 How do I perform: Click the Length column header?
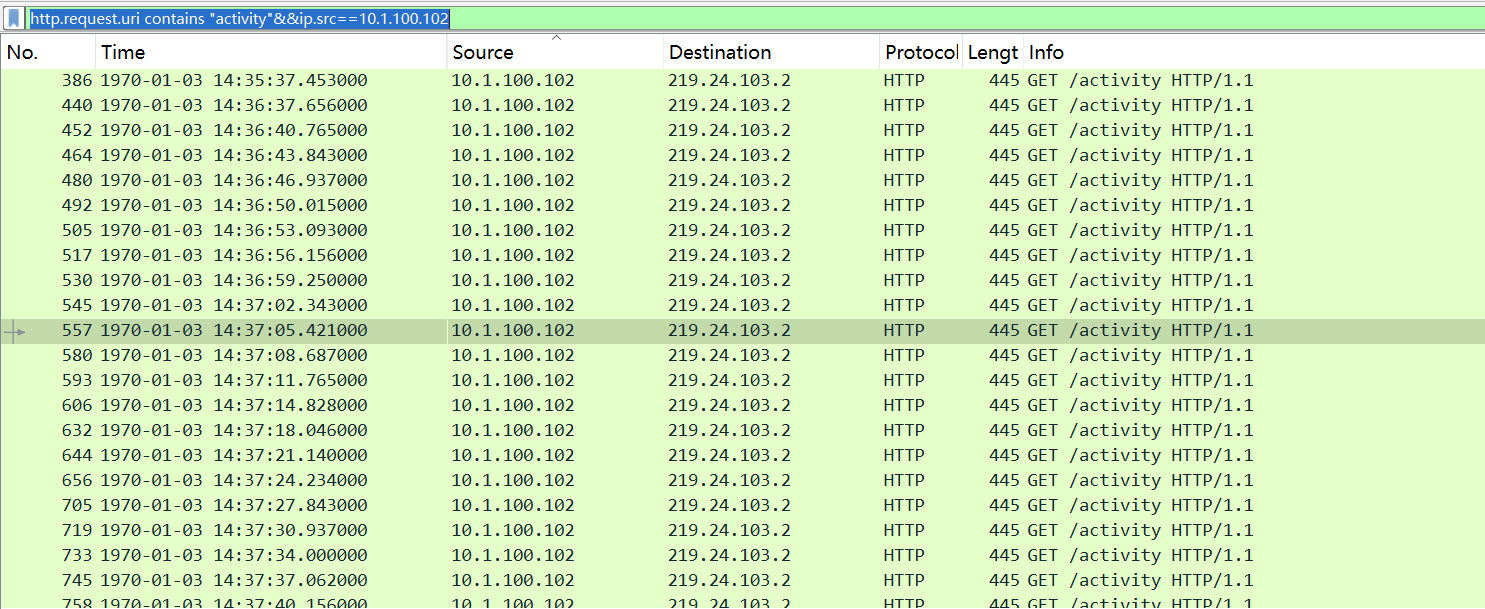tap(992, 53)
